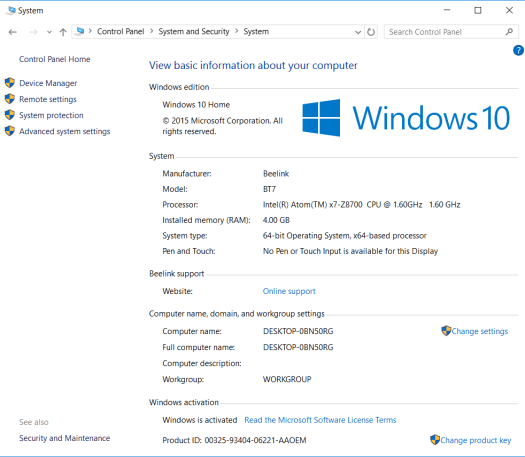Select Control Panel breadcrumb
Image resolution: width=525 pixels, height=457 pixels.
[121, 31]
